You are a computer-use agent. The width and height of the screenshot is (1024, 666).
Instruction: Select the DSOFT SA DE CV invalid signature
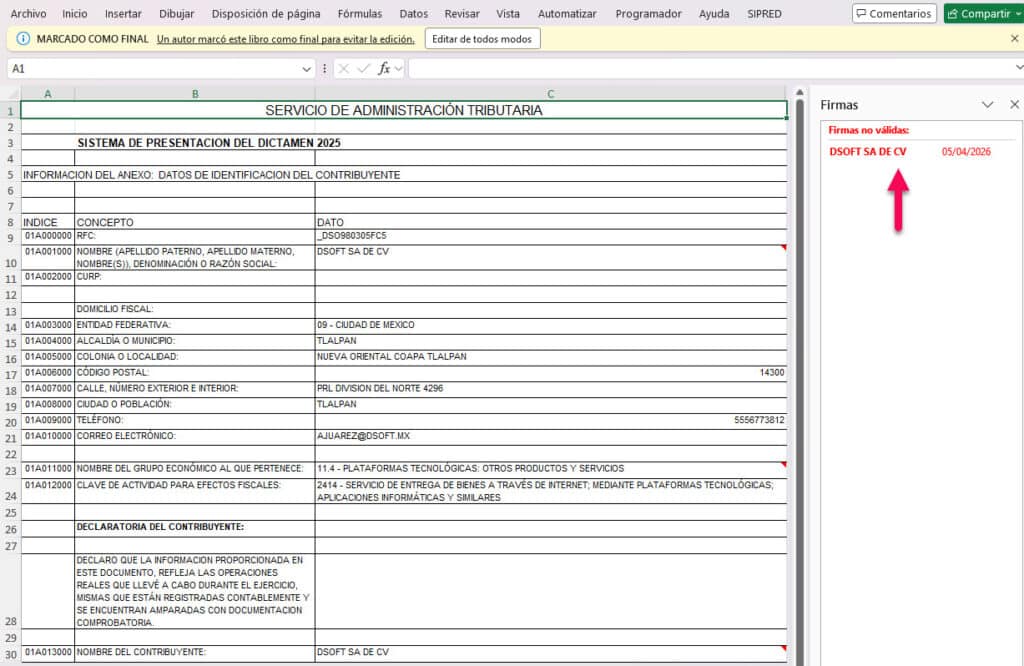coord(868,152)
